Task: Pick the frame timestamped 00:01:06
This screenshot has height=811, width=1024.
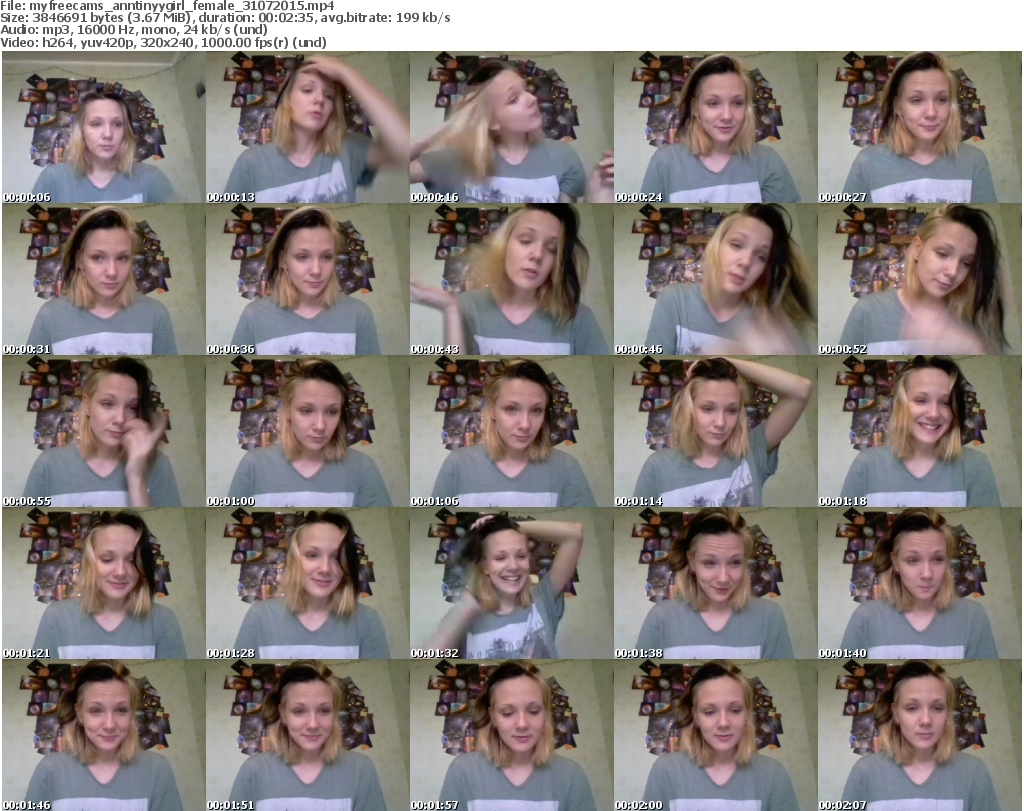Action: click(x=511, y=432)
